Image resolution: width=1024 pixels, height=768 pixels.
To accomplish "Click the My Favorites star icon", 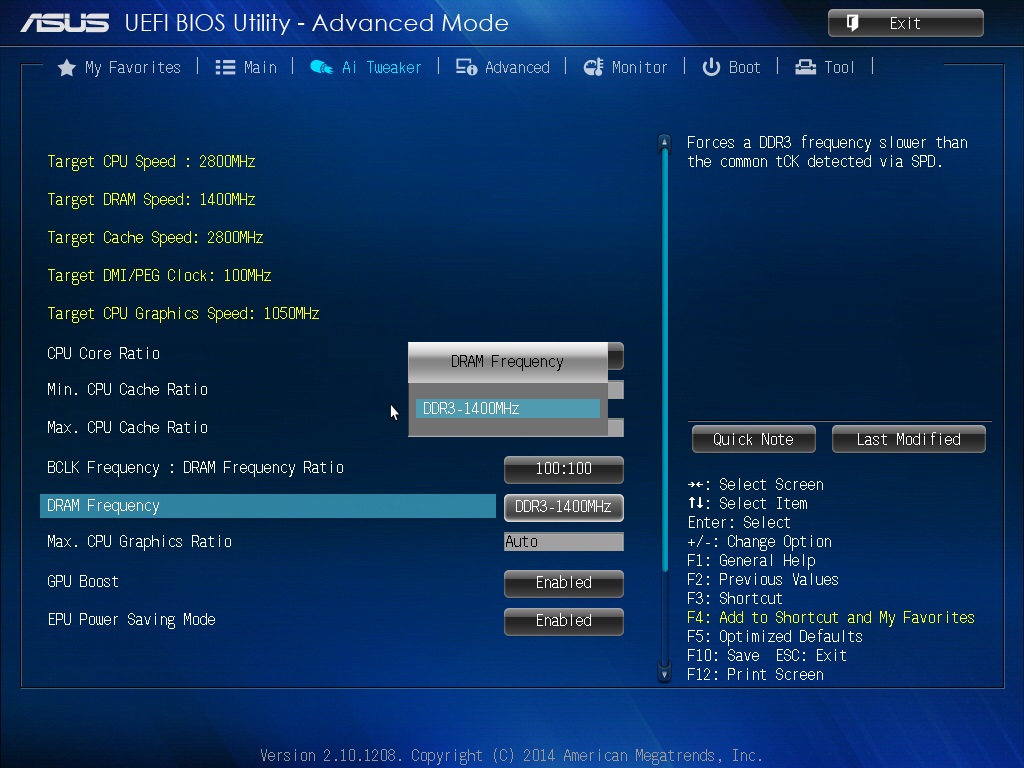I will tap(67, 67).
